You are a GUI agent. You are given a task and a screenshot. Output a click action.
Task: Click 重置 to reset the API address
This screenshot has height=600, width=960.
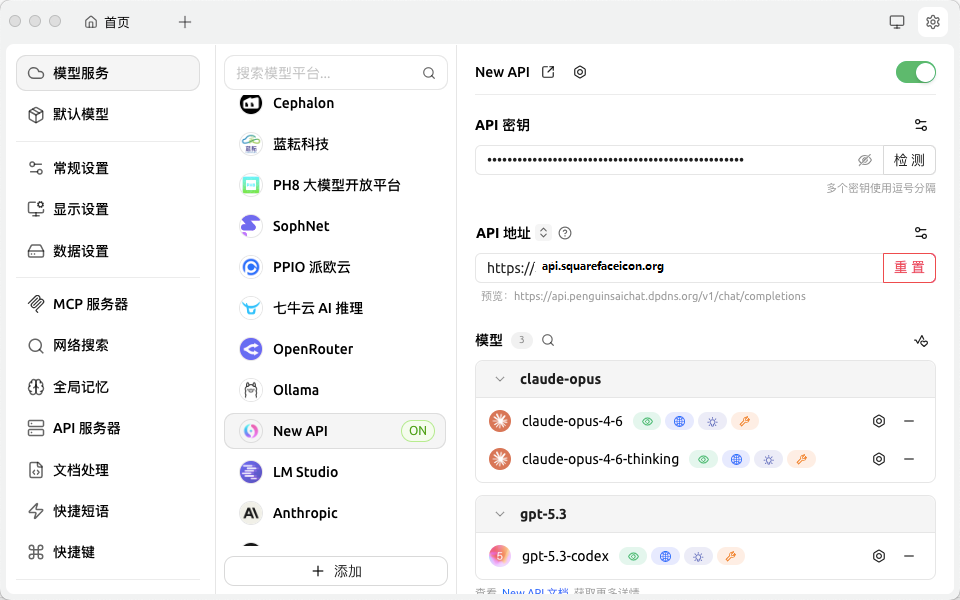[909, 268]
